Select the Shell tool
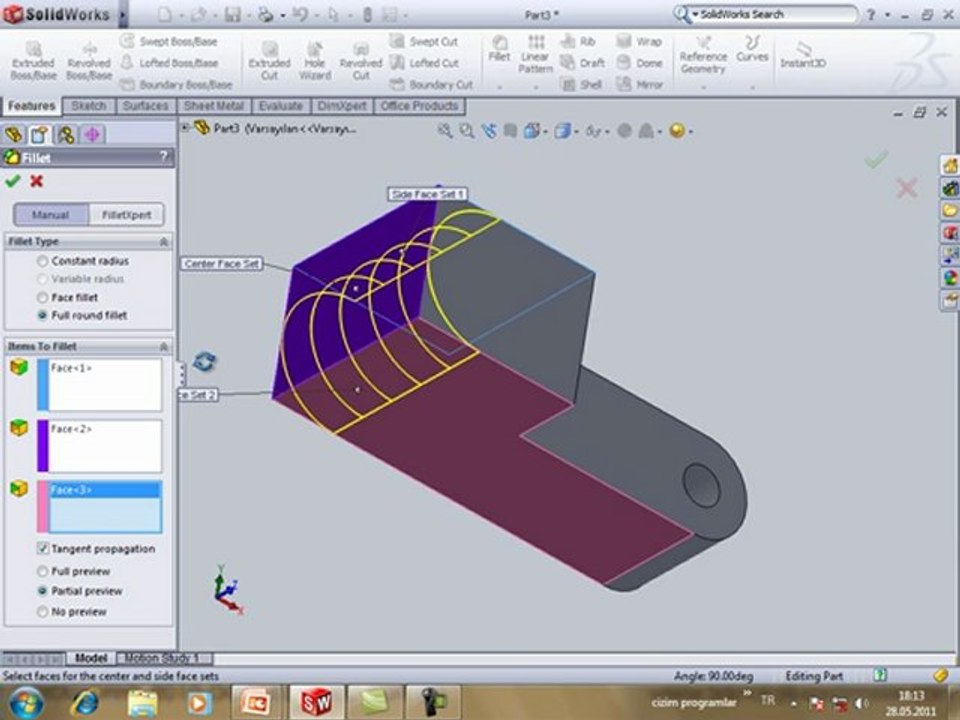Image resolution: width=960 pixels, height=720 pixels. pyautogui.click(x=581, y=84)
